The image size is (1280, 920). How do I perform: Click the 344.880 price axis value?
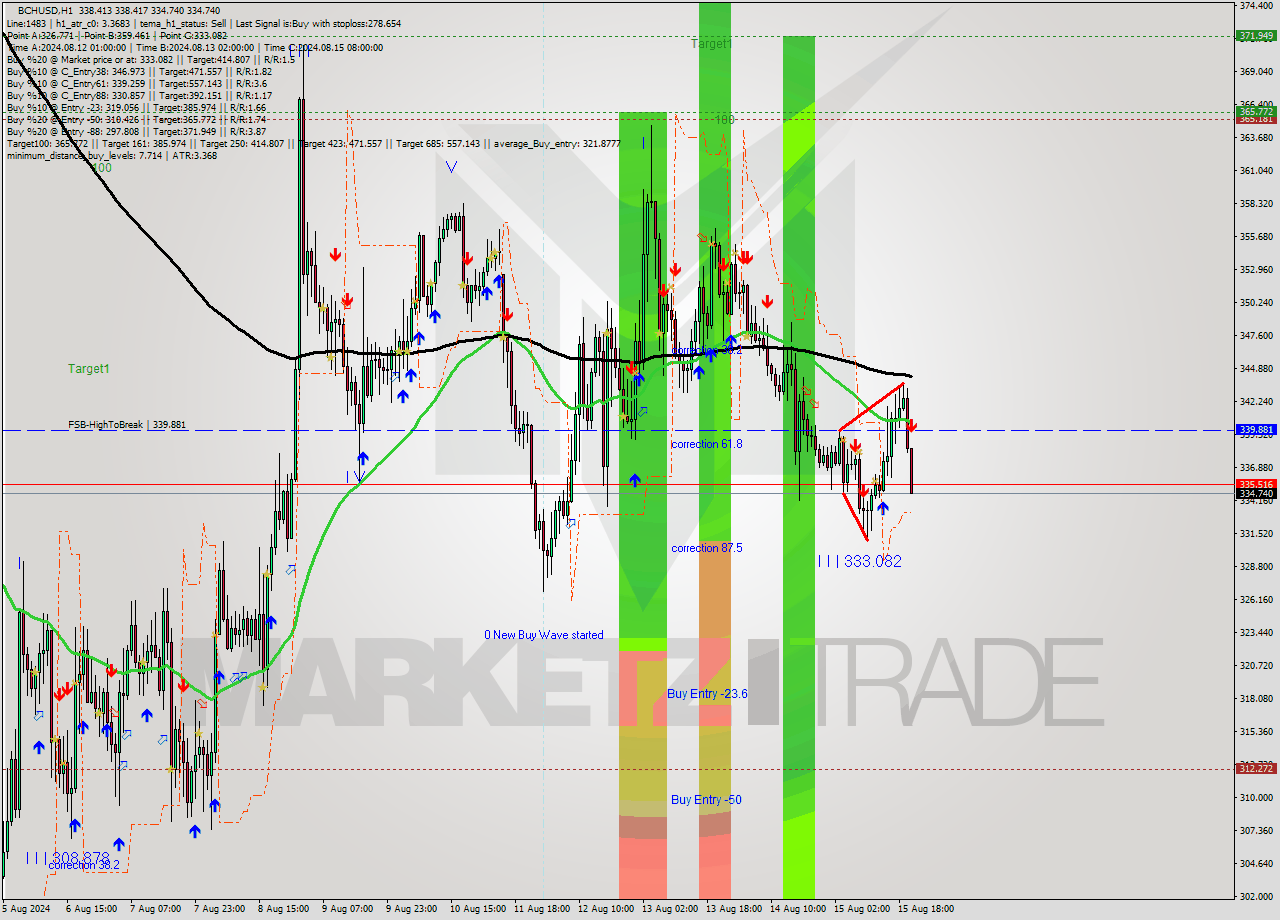pyautogui.click(x=1256, y=369)
